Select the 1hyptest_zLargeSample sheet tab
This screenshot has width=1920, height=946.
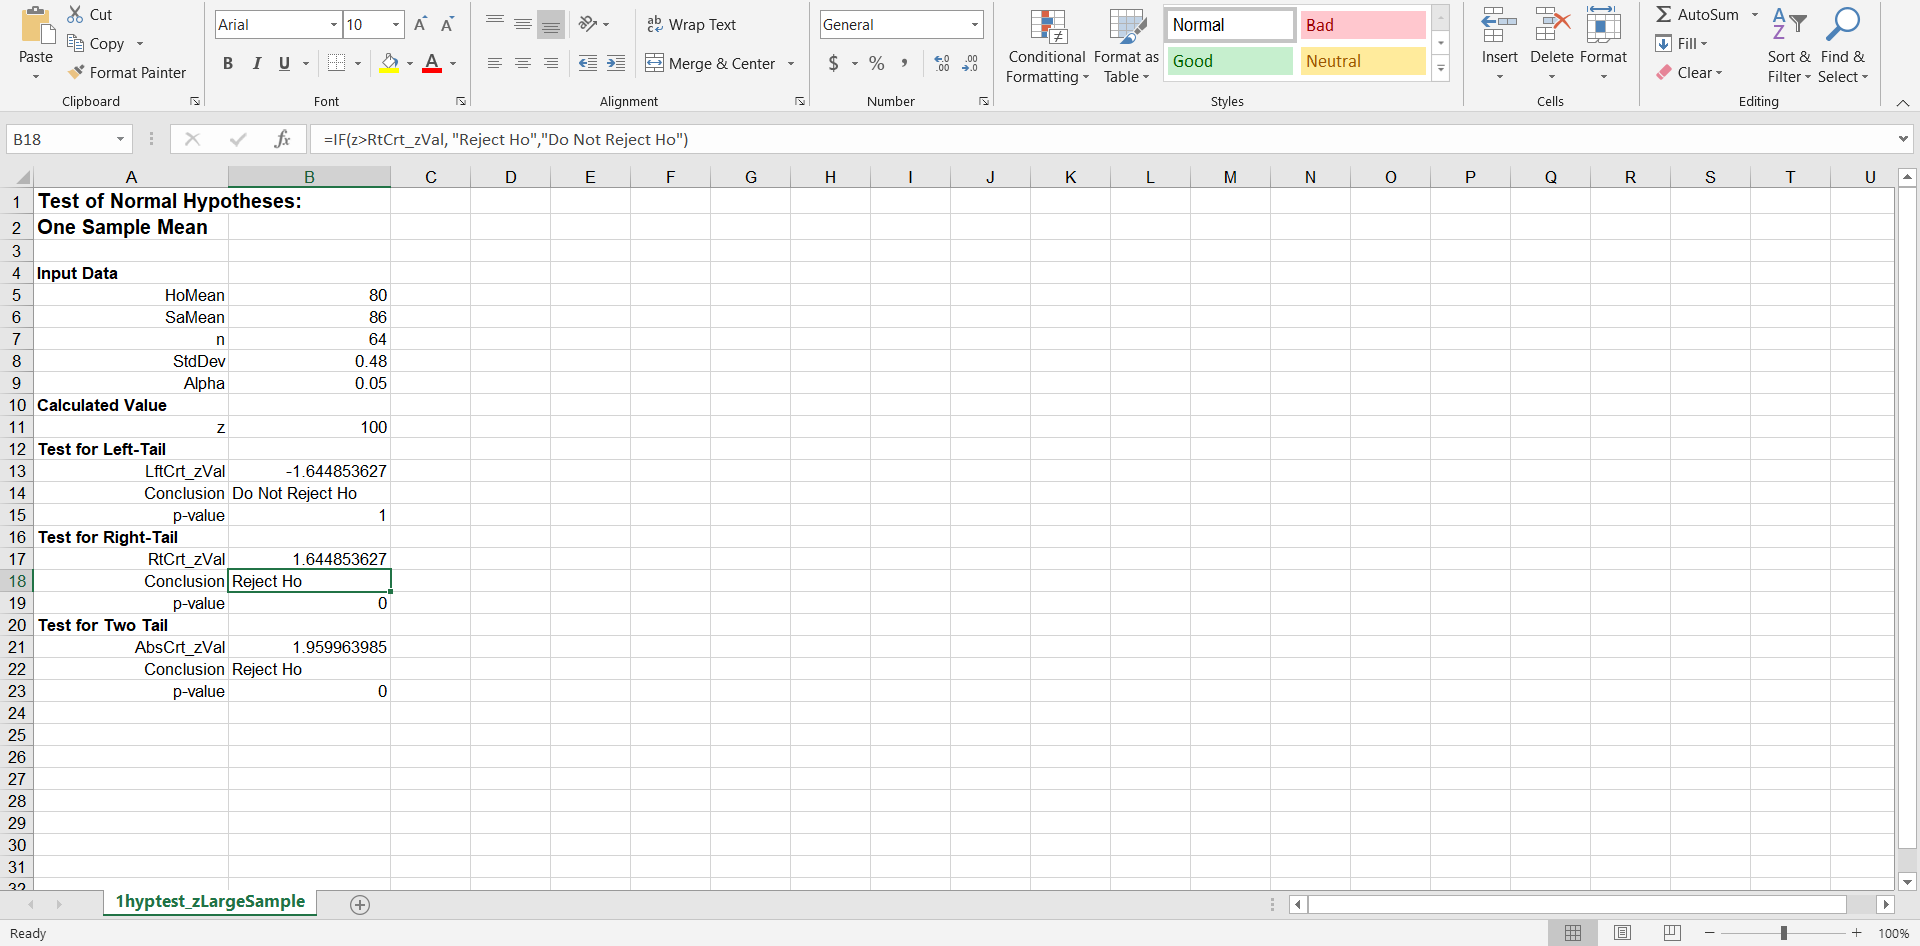pos(210,901)
